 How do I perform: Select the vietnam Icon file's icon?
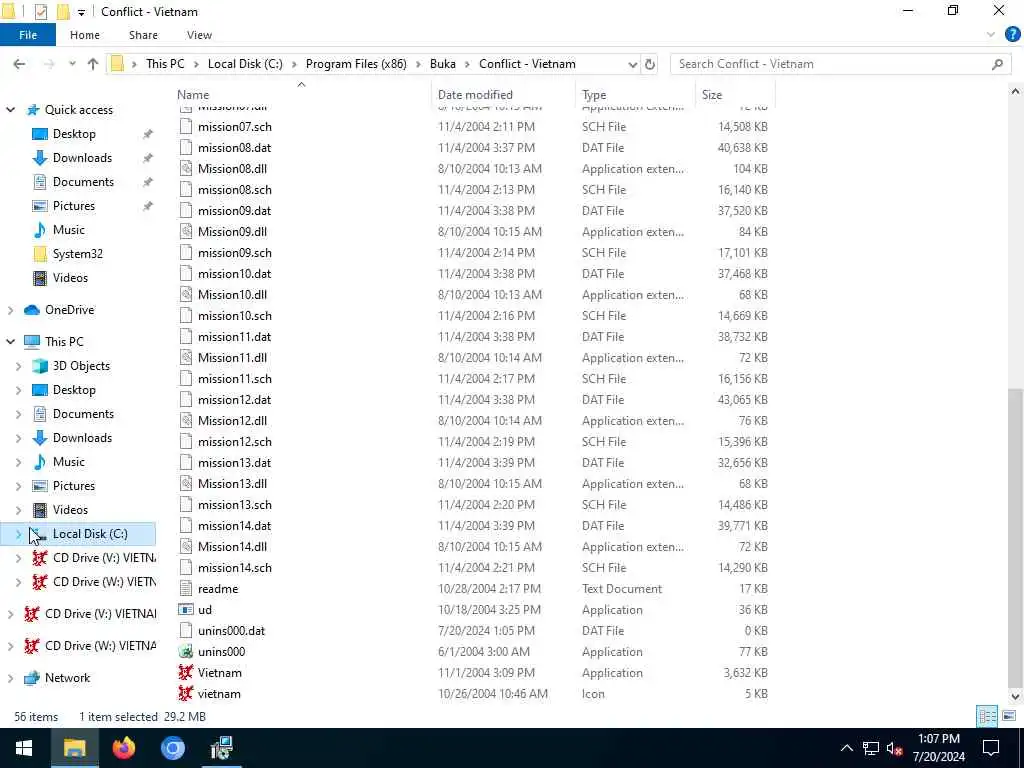[186, 694]
